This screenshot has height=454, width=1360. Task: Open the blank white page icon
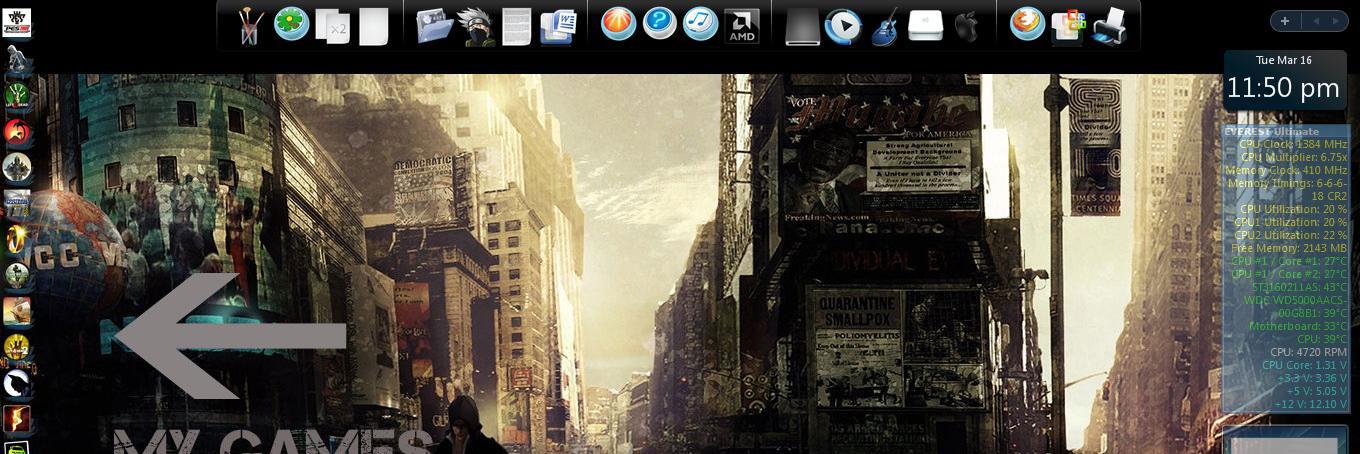(x=373, y=26)
